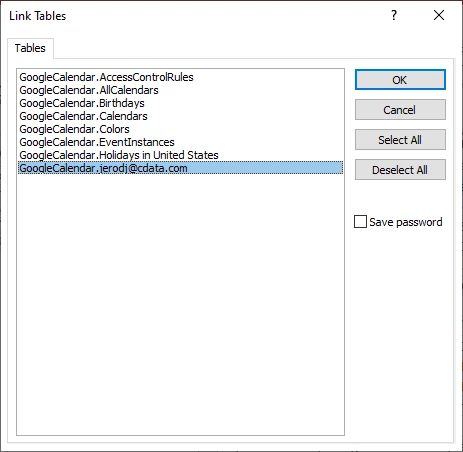Select the GoogleCalendar.AllCalendars table
The image size is (463, 452).
[180, 90]
